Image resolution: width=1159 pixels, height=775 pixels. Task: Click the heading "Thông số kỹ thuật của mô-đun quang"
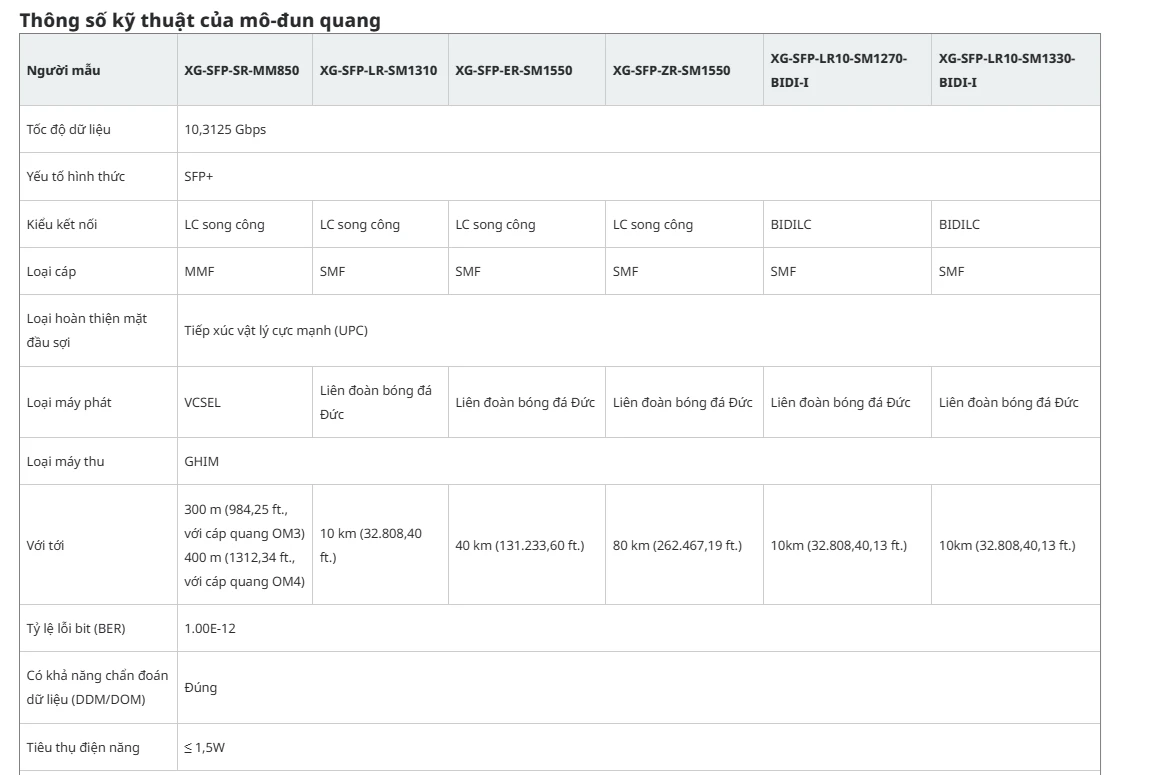click(x=200, y=20)
